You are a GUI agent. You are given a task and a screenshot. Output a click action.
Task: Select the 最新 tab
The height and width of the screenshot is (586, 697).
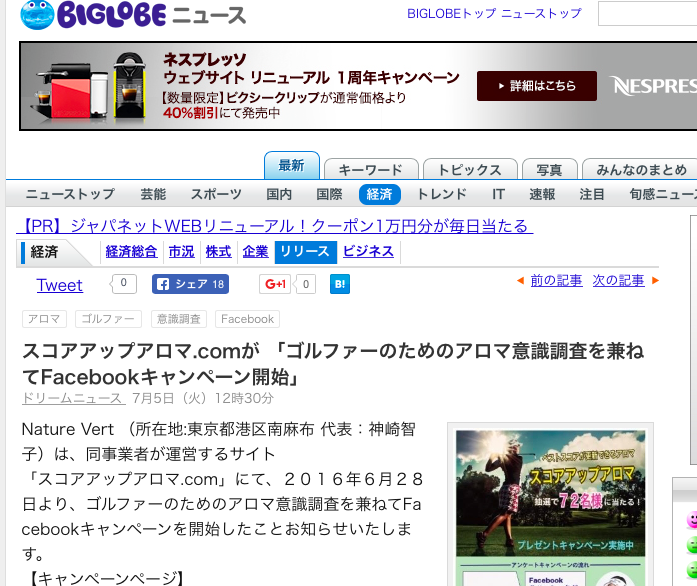(x=292, y=165)
